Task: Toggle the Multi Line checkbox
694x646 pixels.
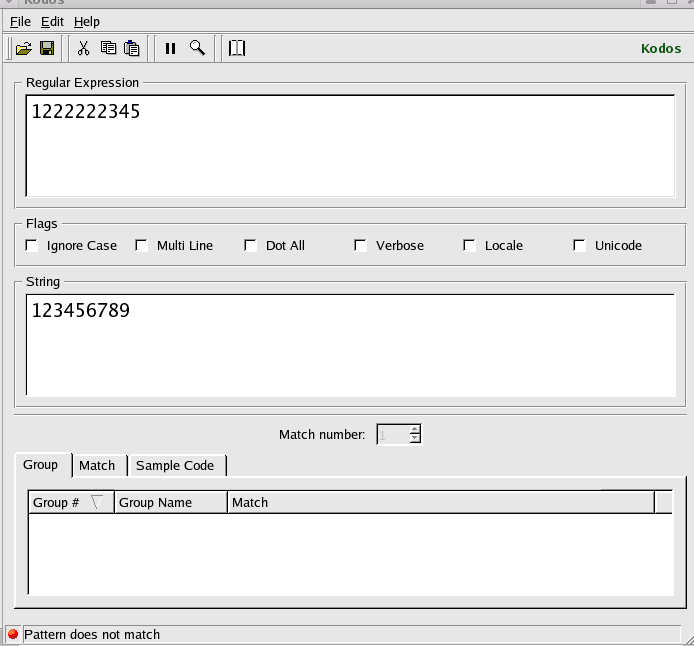Action: (x=141, y=245)
